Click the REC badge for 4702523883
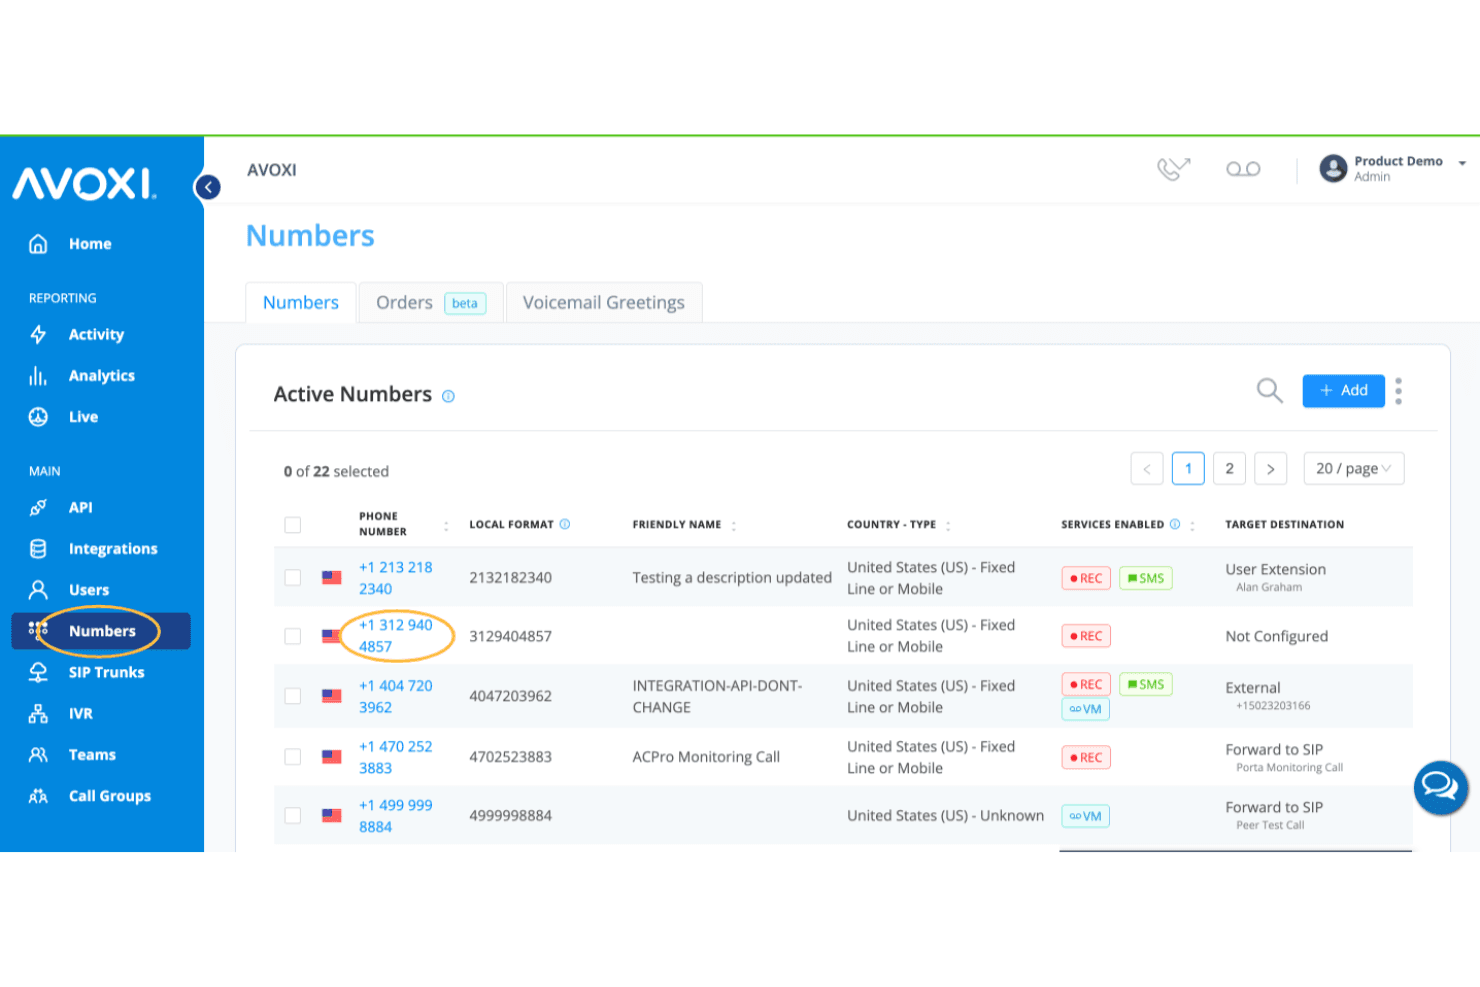1480x987 pixels. pos(1086,758)
